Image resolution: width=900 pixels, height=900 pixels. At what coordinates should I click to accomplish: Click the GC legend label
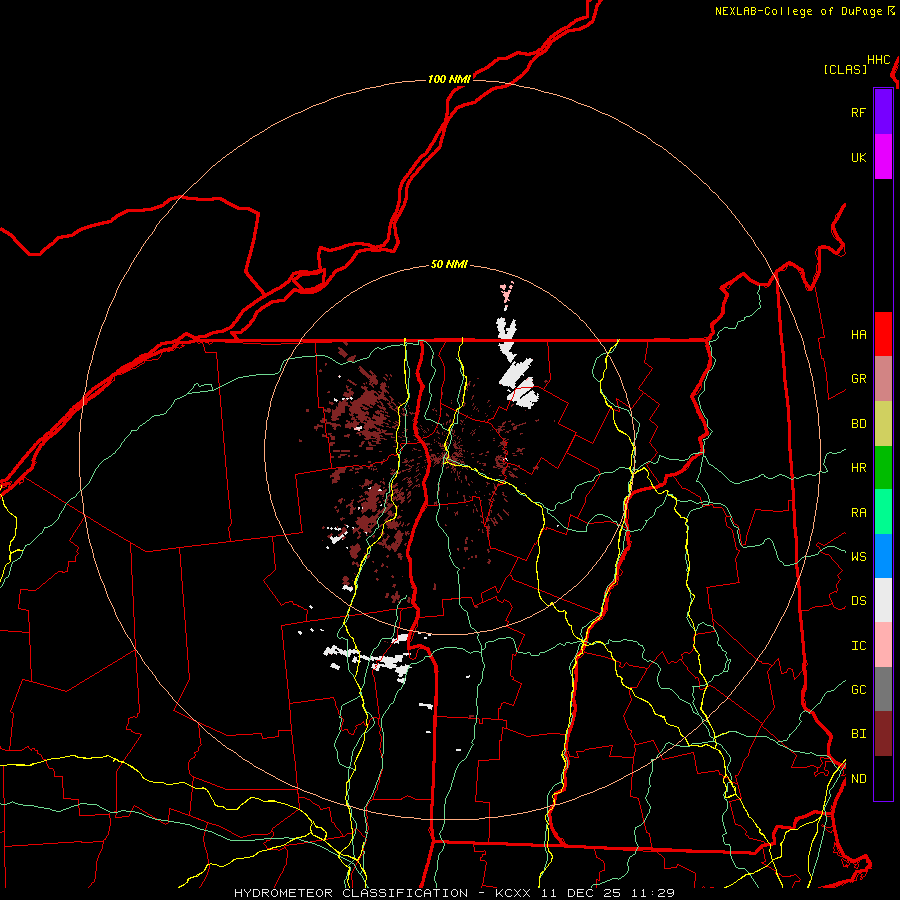[x=858, y=689]
